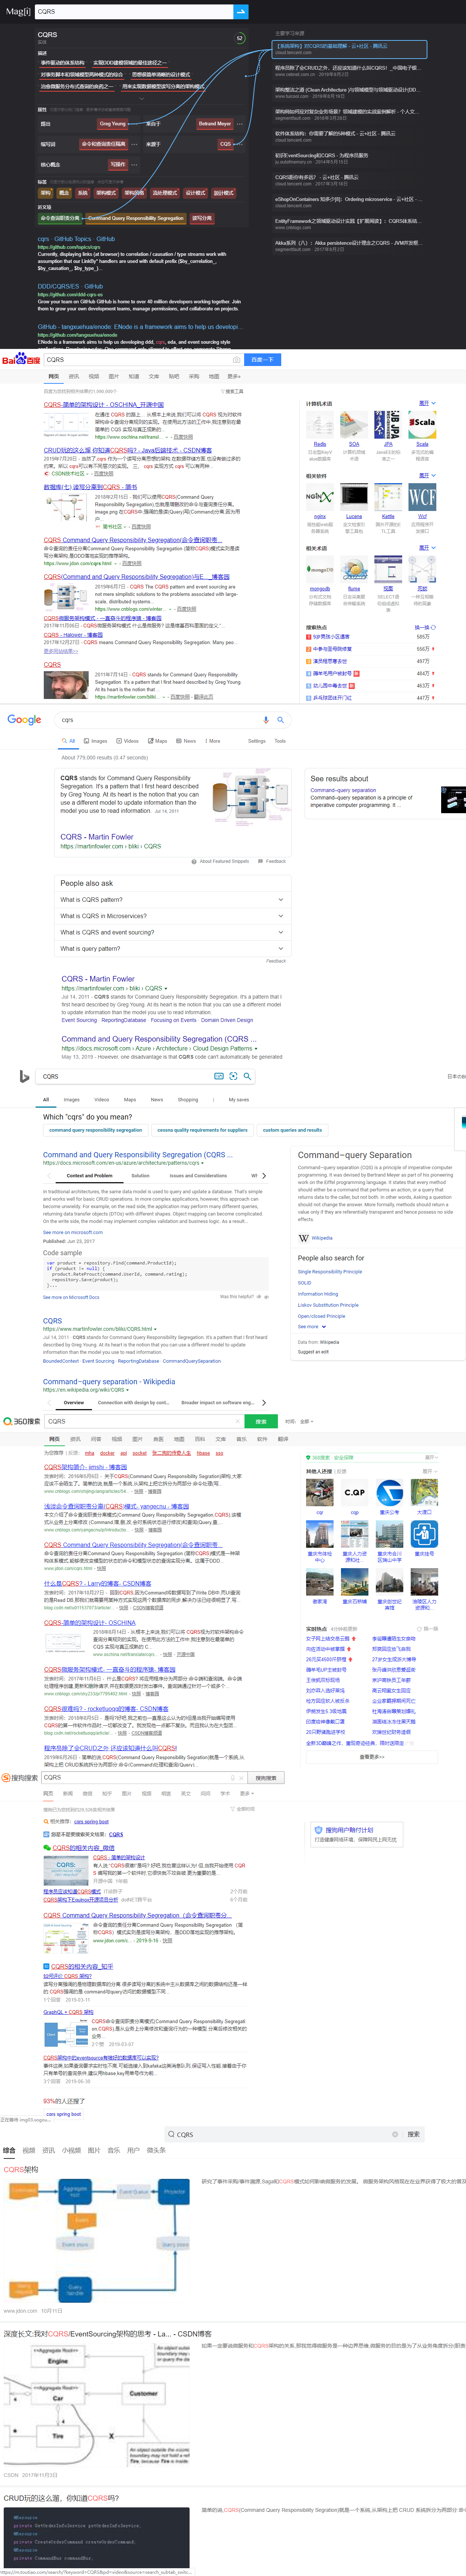Expand 'What is CQRS and event sourcing?' question
This screenshot has height=2576, width=466.
coord(172,932)
